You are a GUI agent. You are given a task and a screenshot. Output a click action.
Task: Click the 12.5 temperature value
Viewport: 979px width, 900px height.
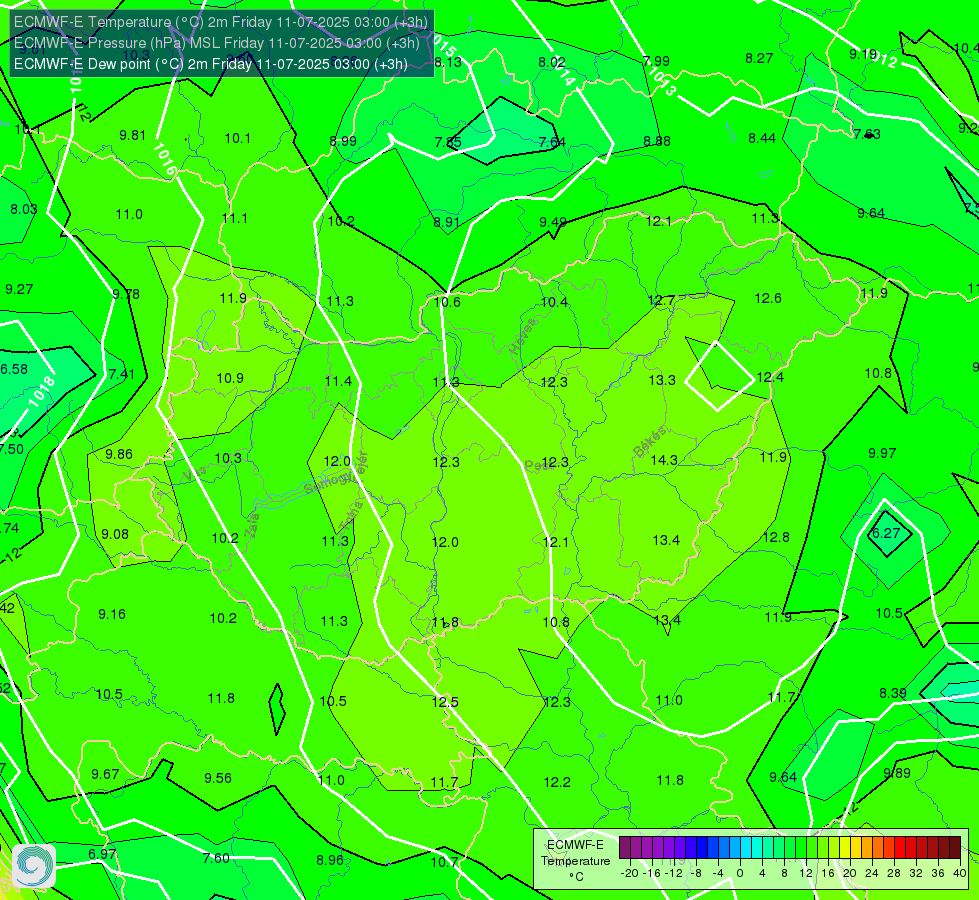(x=445, y=702)
